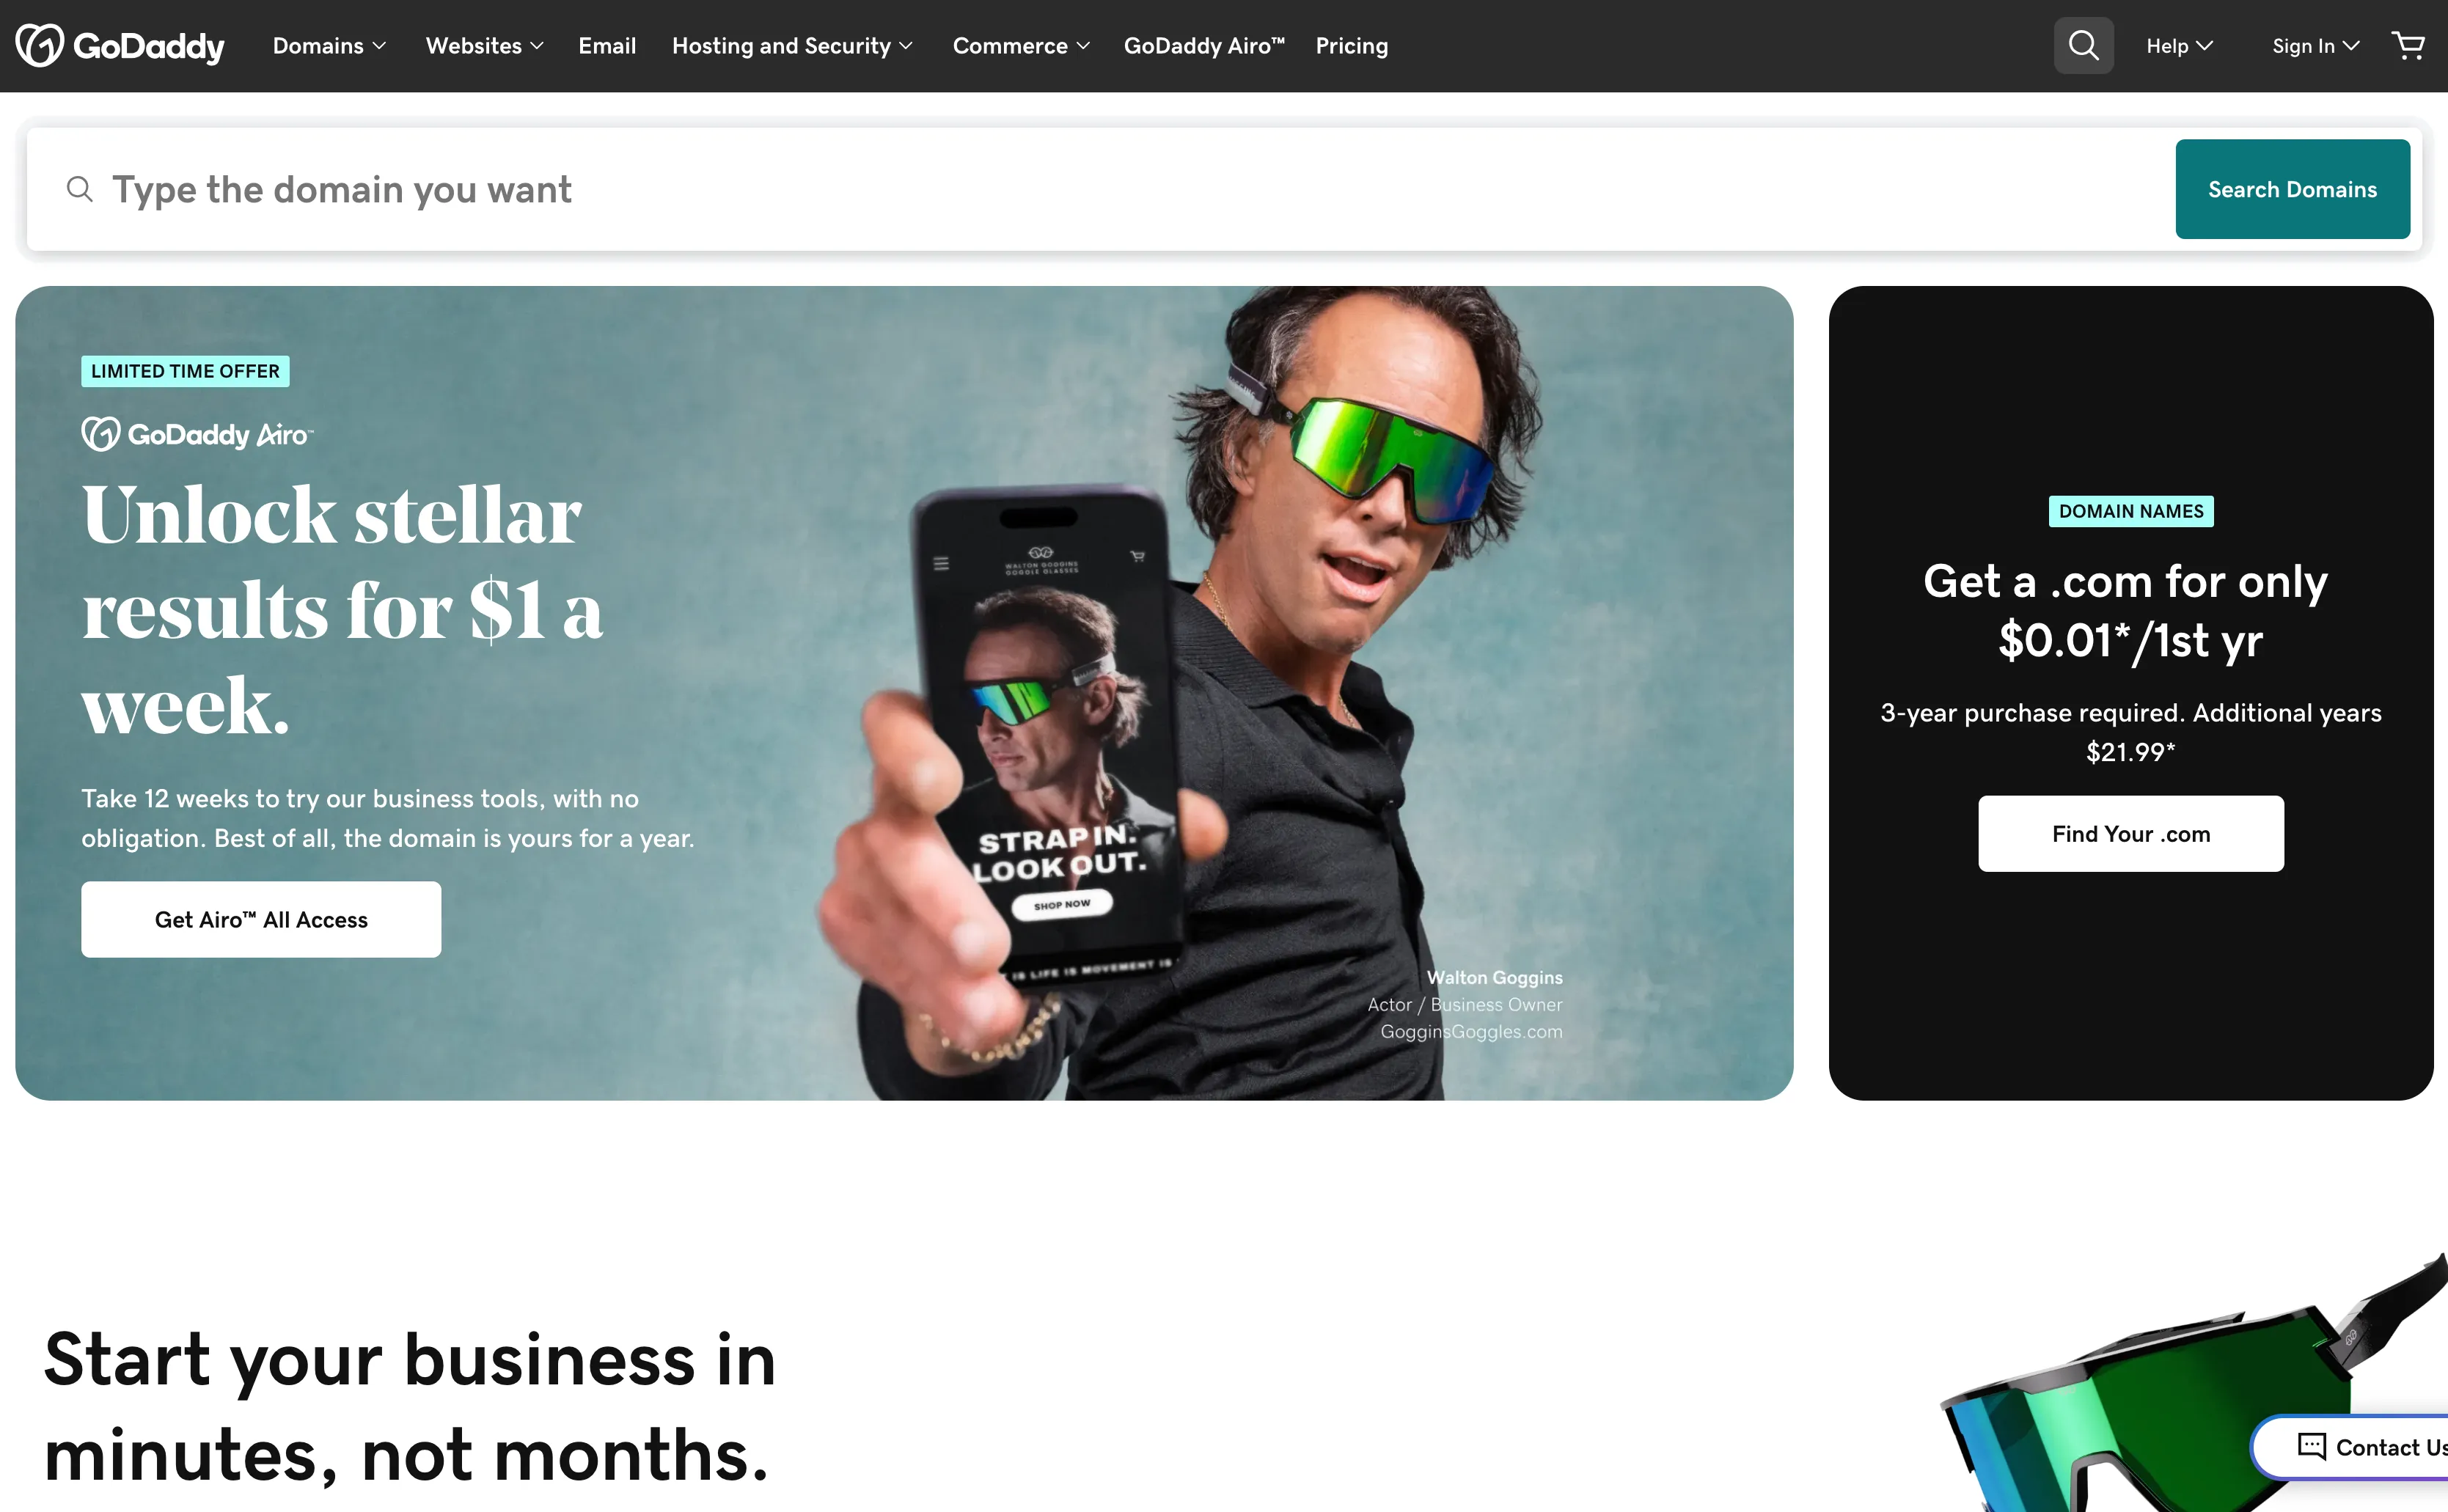Open the shopping cart icon
The height and width of the screenshot is (1512, 2448).
coord(2408,46)
